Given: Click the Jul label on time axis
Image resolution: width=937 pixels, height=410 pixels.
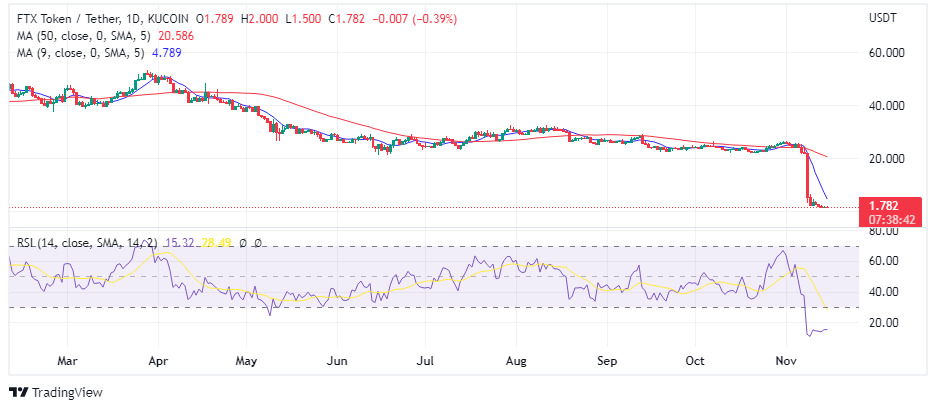Looking at the screenshot, I should (x=424, y=361).
